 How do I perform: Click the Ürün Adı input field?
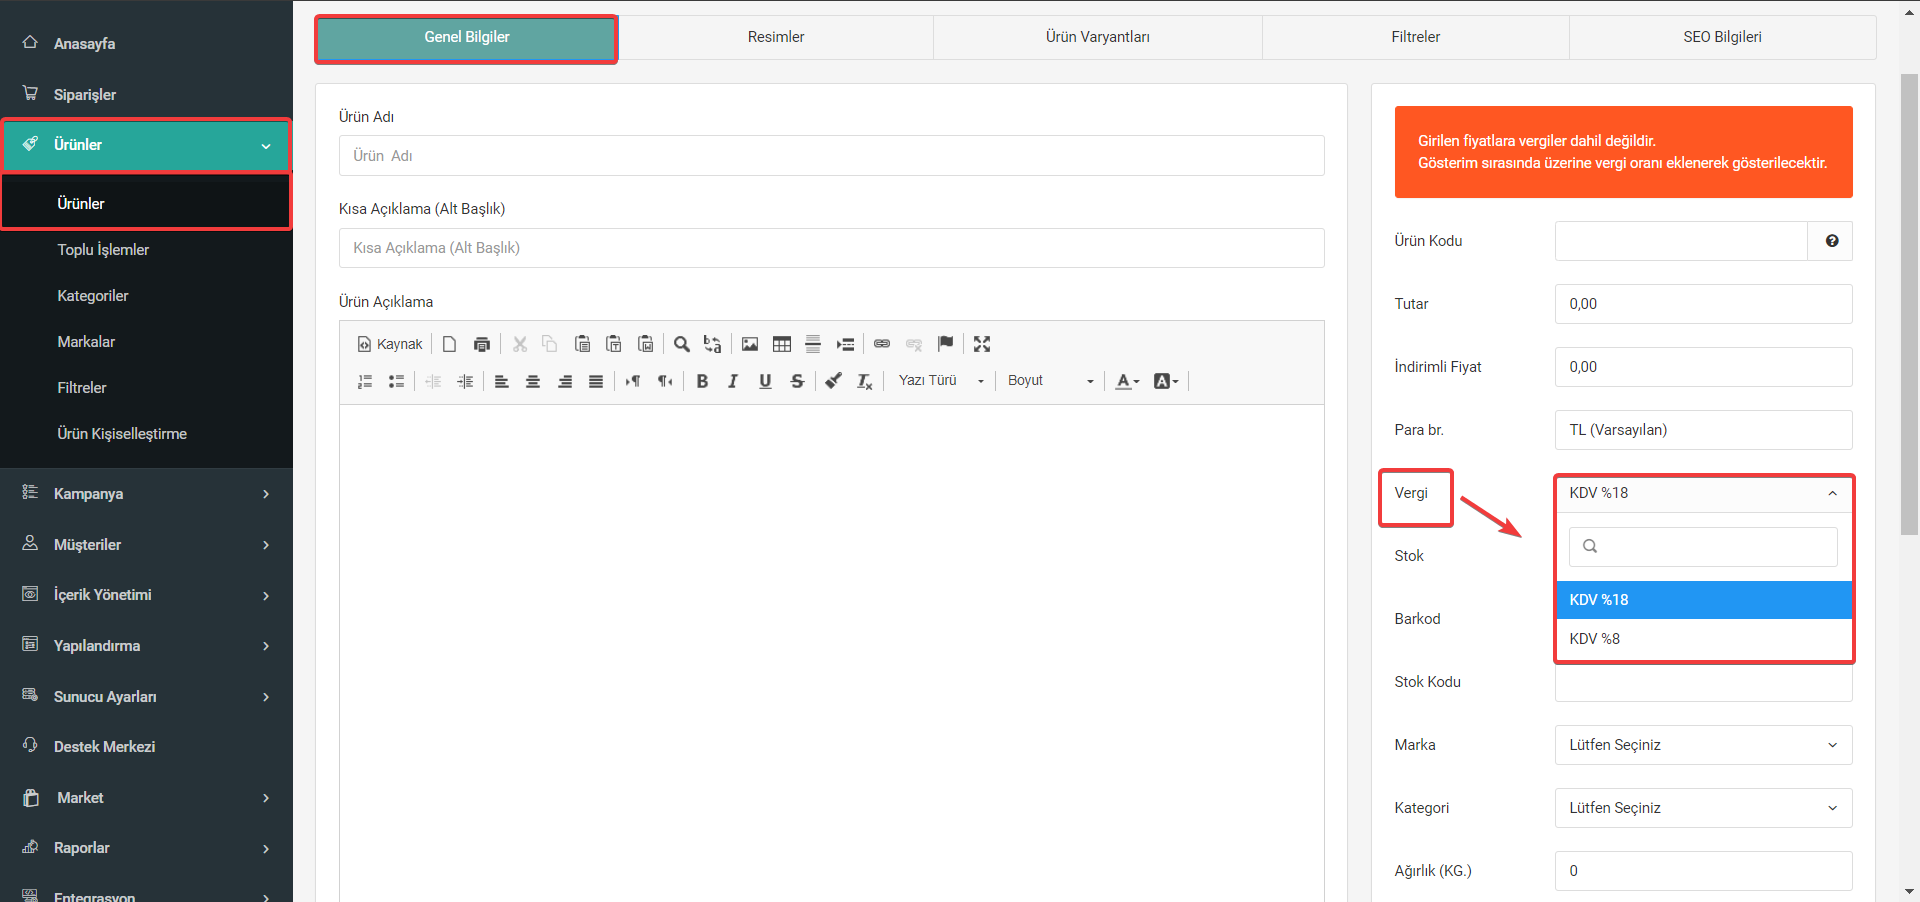click(832, 156)
